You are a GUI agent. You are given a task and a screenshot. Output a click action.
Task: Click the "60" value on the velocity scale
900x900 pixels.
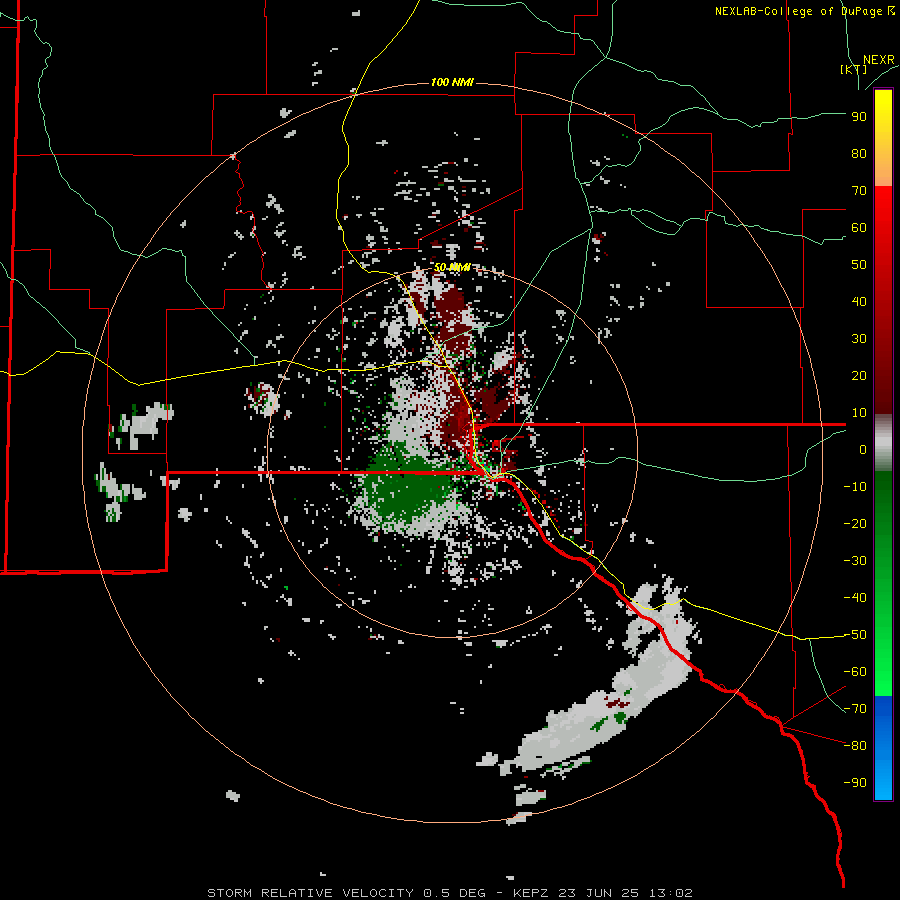pyautogui.click(x=859, y=227)
